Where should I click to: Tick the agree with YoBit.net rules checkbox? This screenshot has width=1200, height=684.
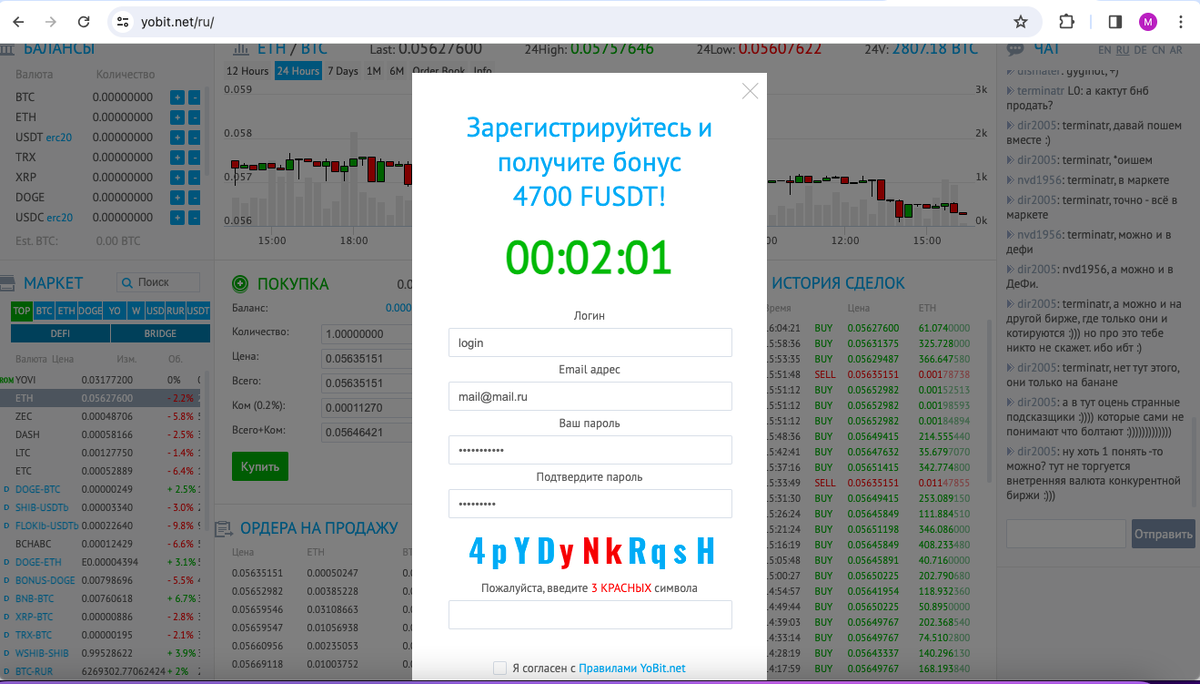[500, 668]
